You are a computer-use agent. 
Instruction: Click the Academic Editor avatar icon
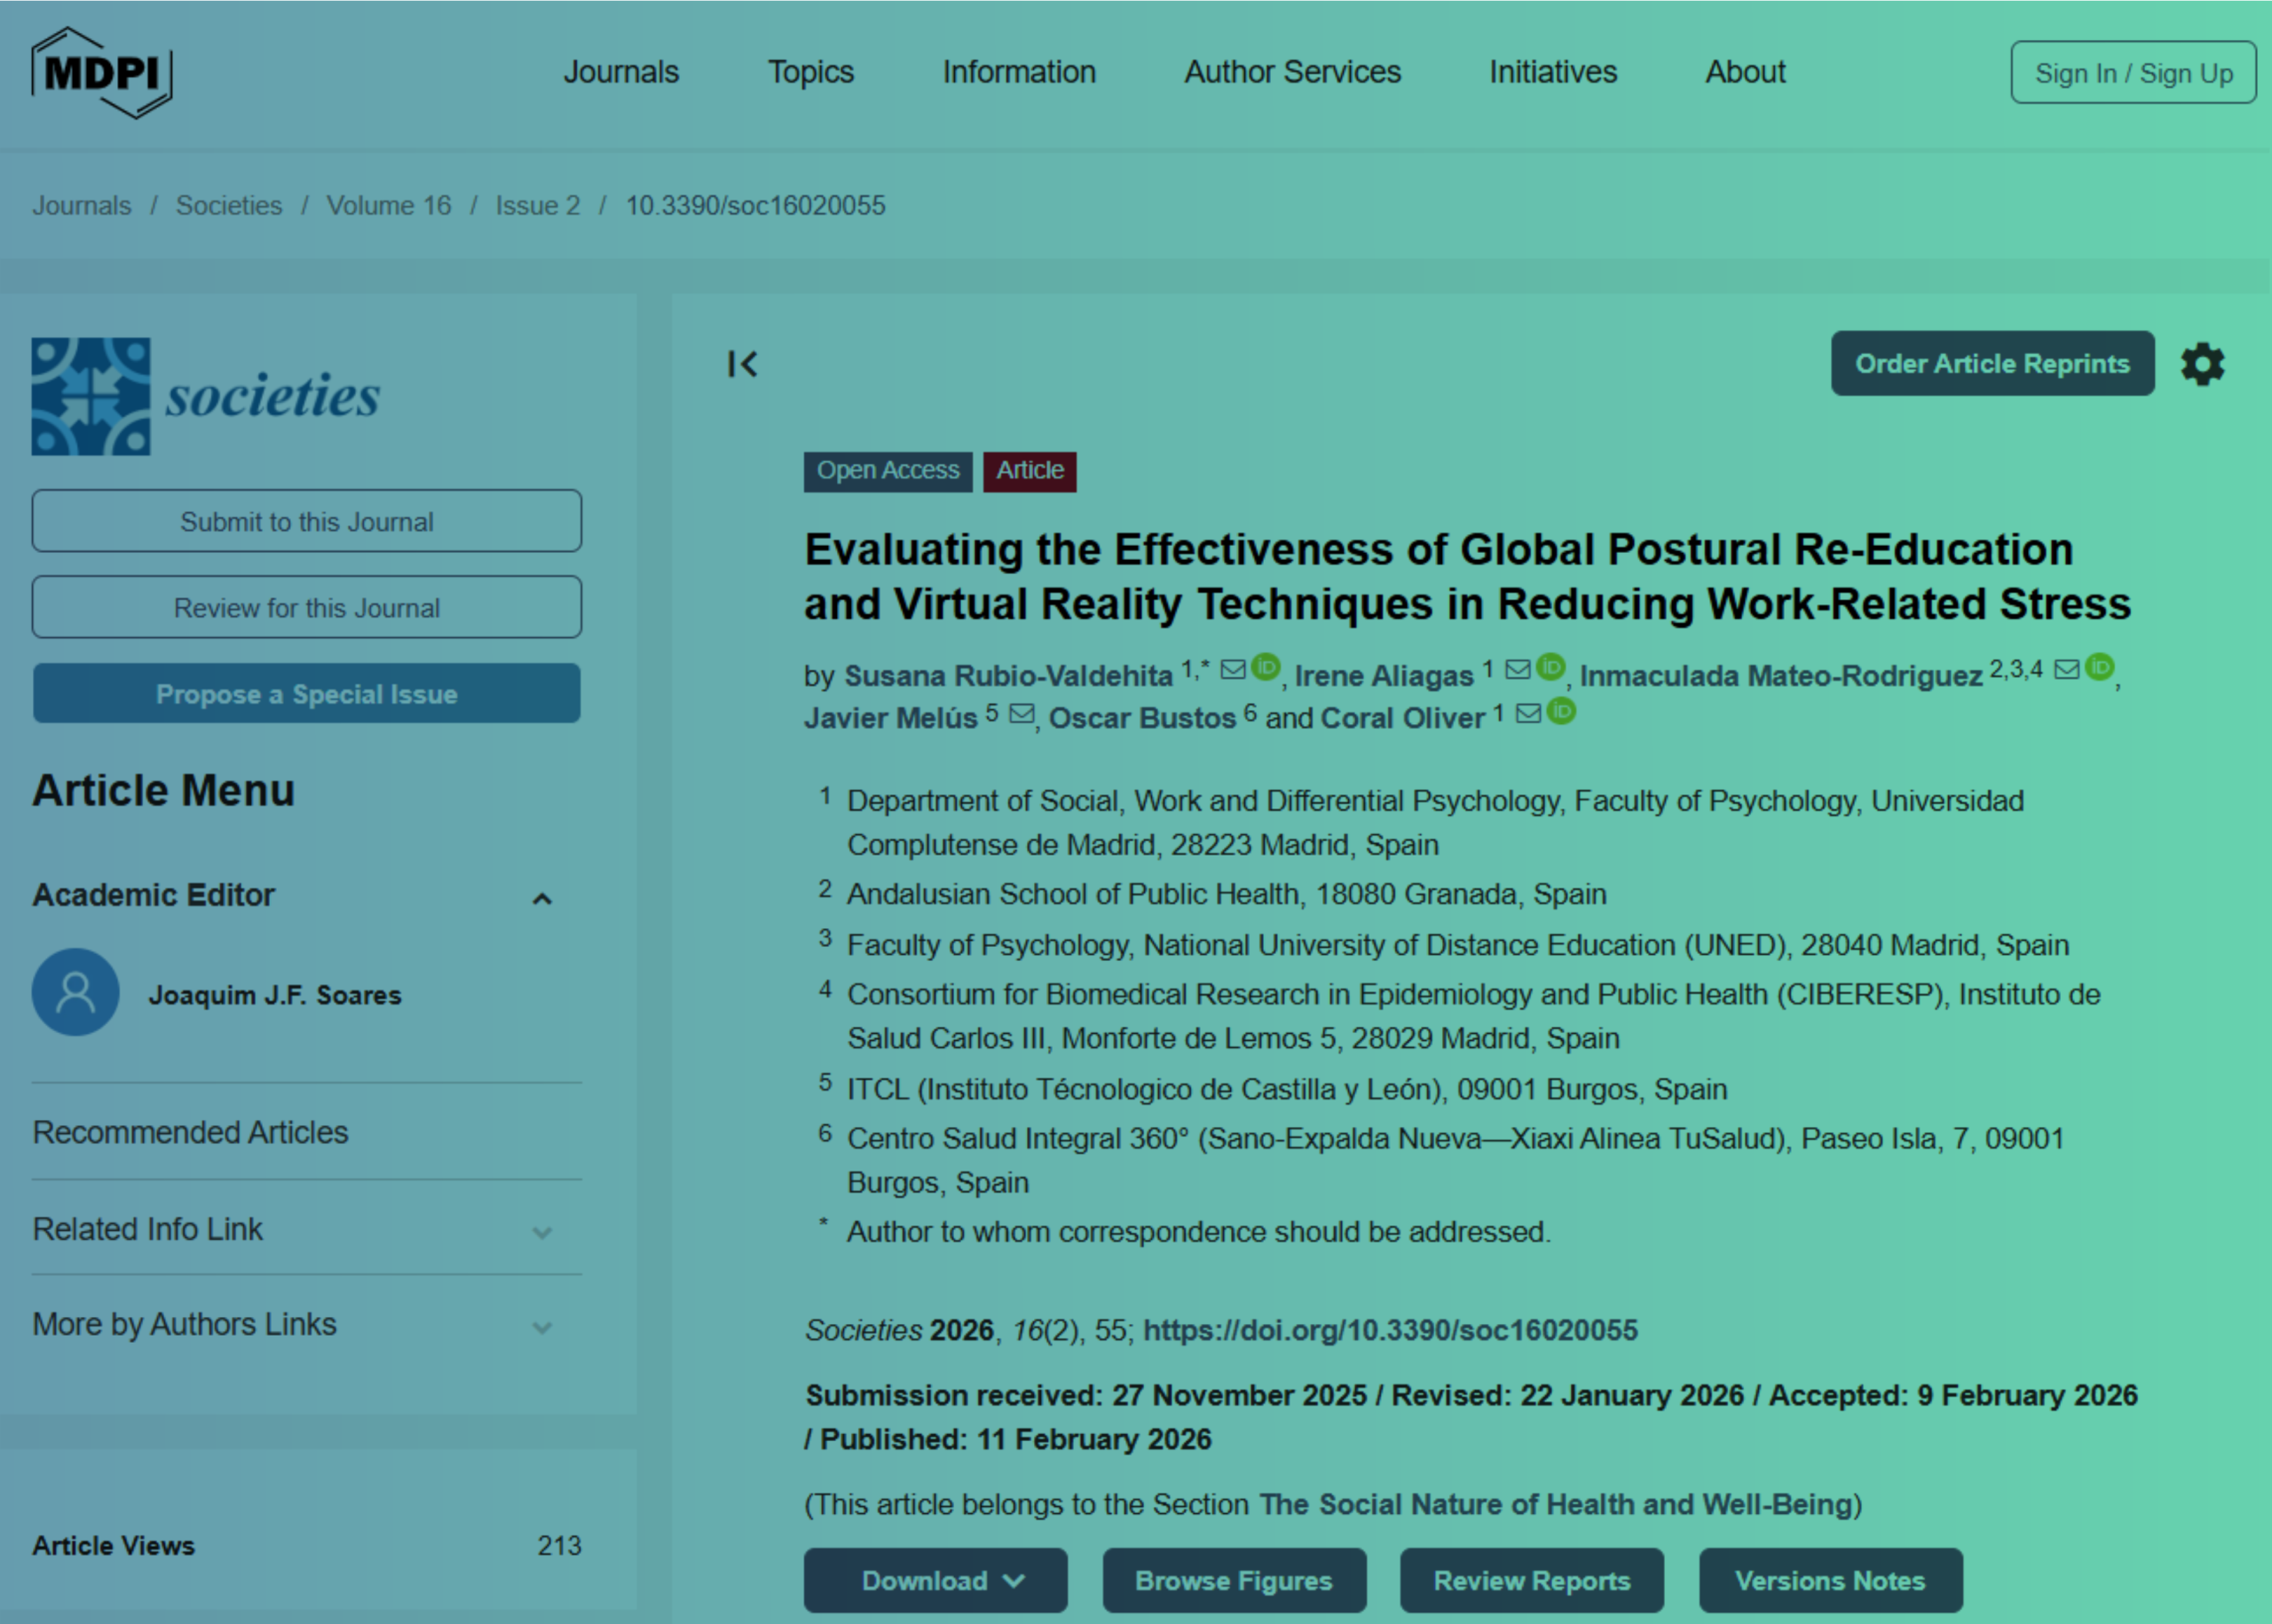pyautogui.click(x=76, y=992)
